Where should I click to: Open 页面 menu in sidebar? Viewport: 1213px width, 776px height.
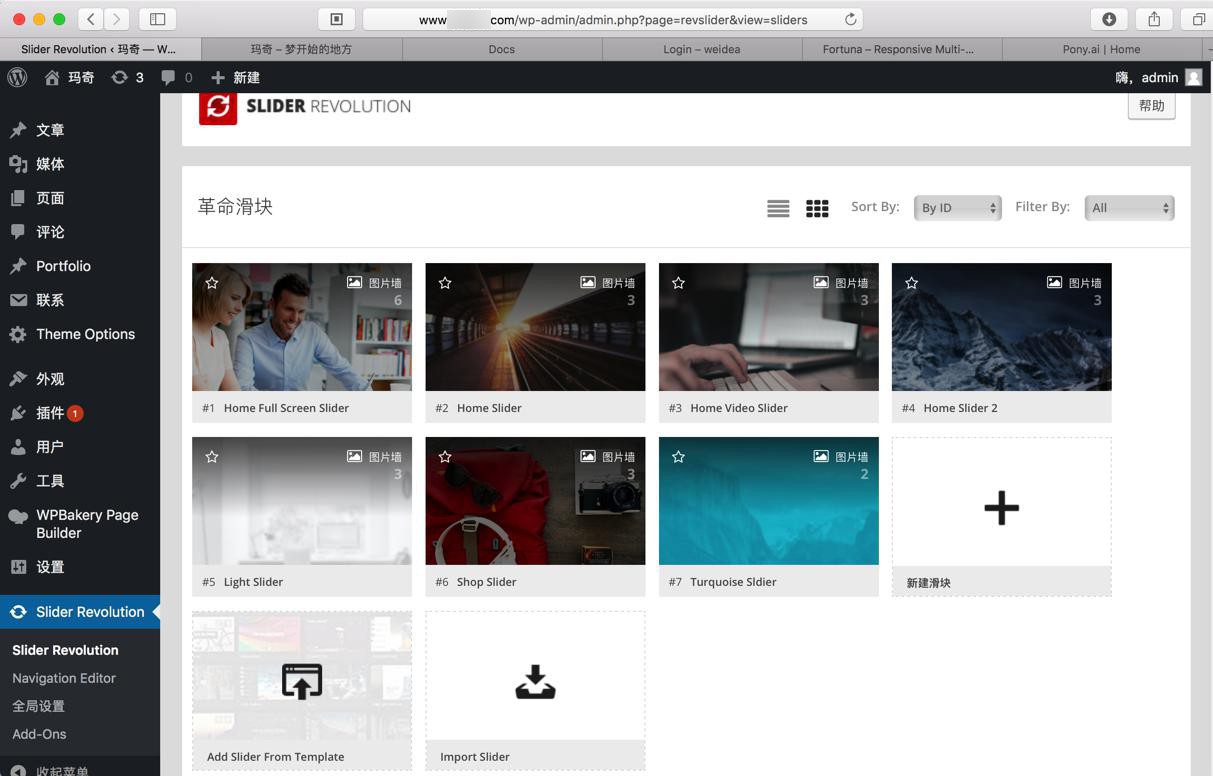click(80, 198)
